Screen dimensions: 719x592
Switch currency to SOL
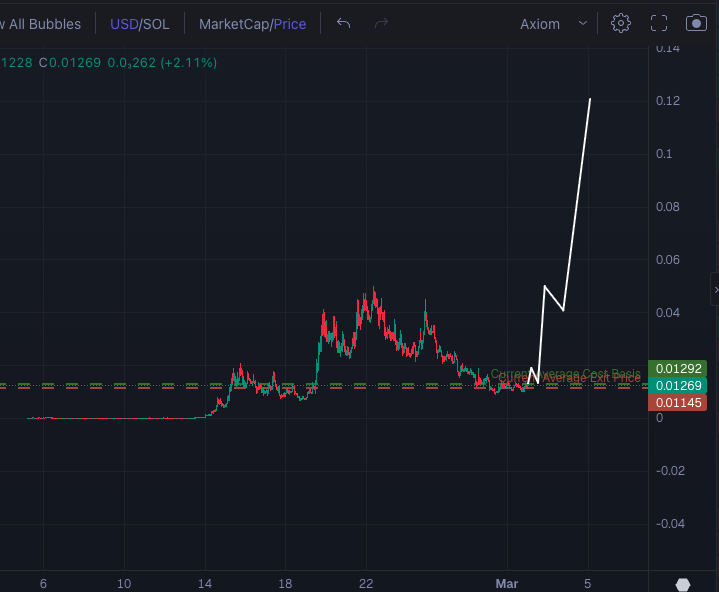(x=156, y=24)
